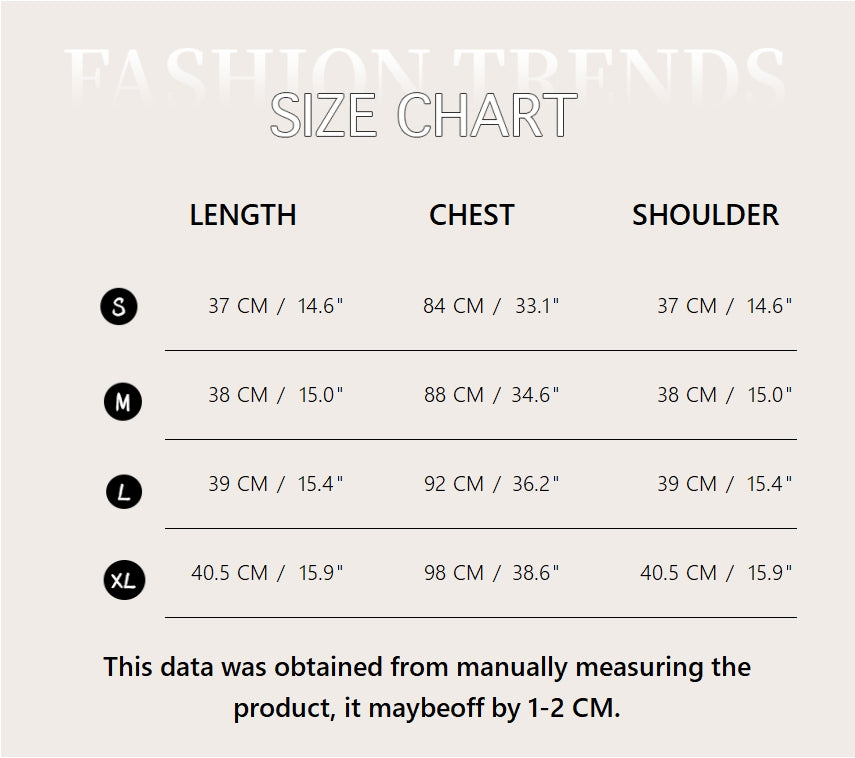The width and height of the screenshot is (855, 758).
Task: Click the manual measuring disclaimer text
Action: coord(427,687)
